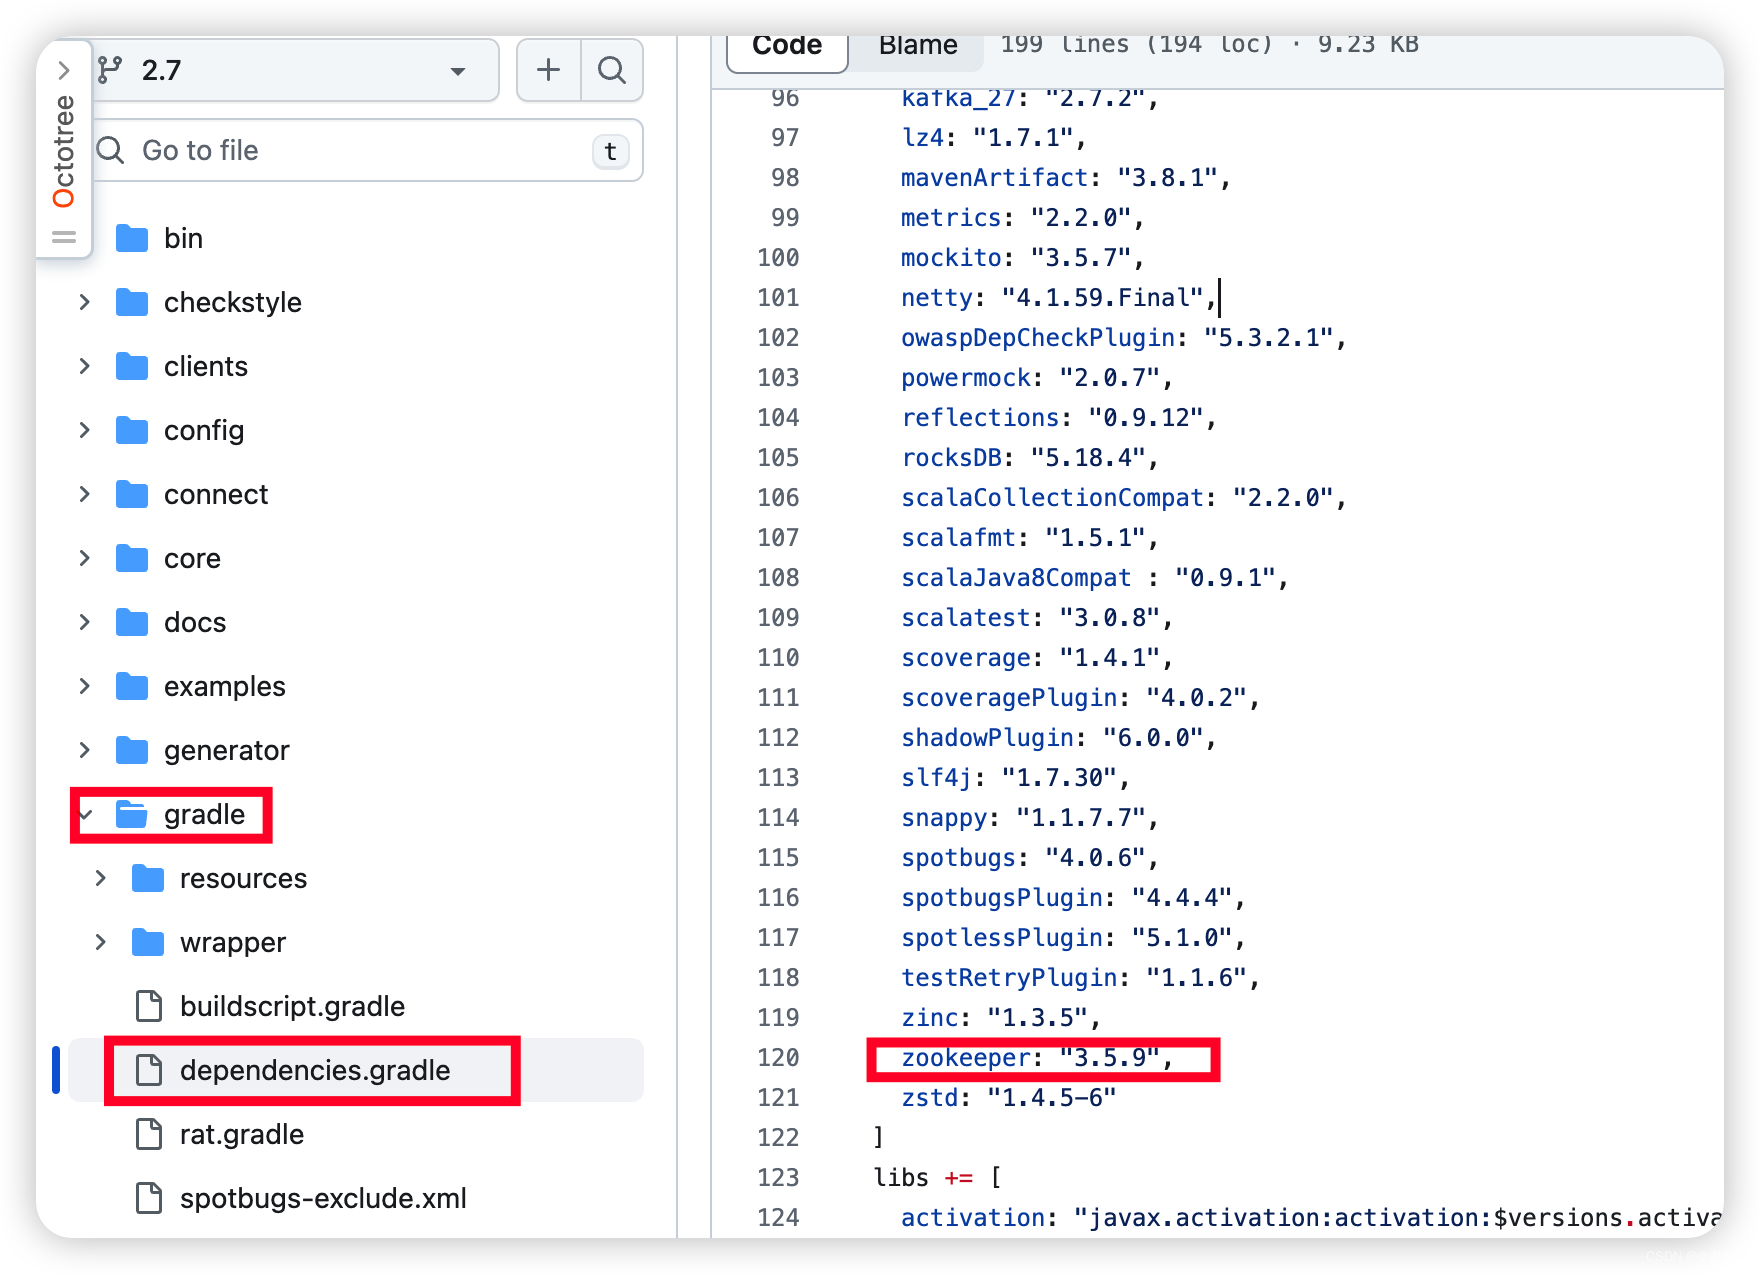Open buildscript.gradle file name
Screen dimensions: 1760x1274
point(292,1006)
